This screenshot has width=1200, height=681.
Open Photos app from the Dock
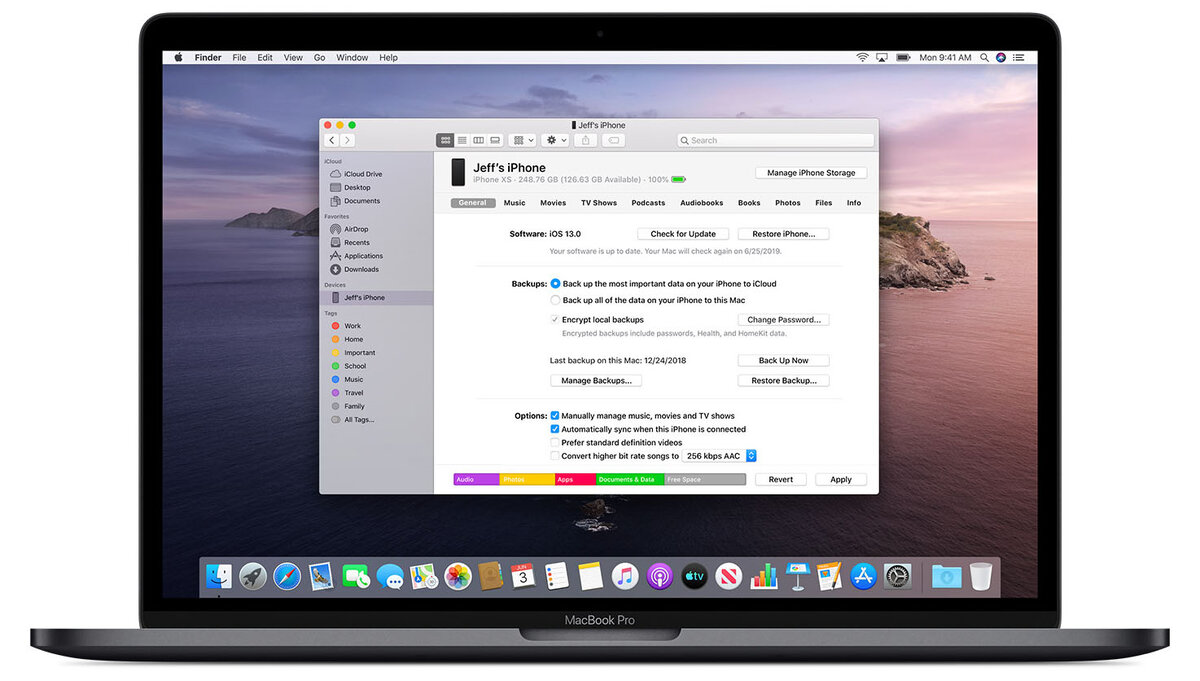pos(458,576)
